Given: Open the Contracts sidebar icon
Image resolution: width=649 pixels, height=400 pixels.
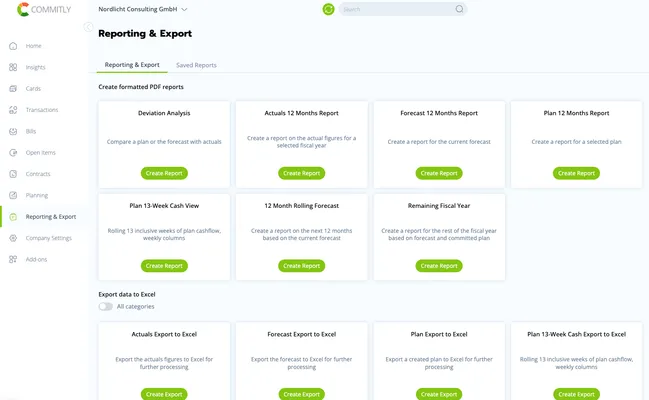Looking at the screenshot, I should pyautogui.click(x=13, y=174).
